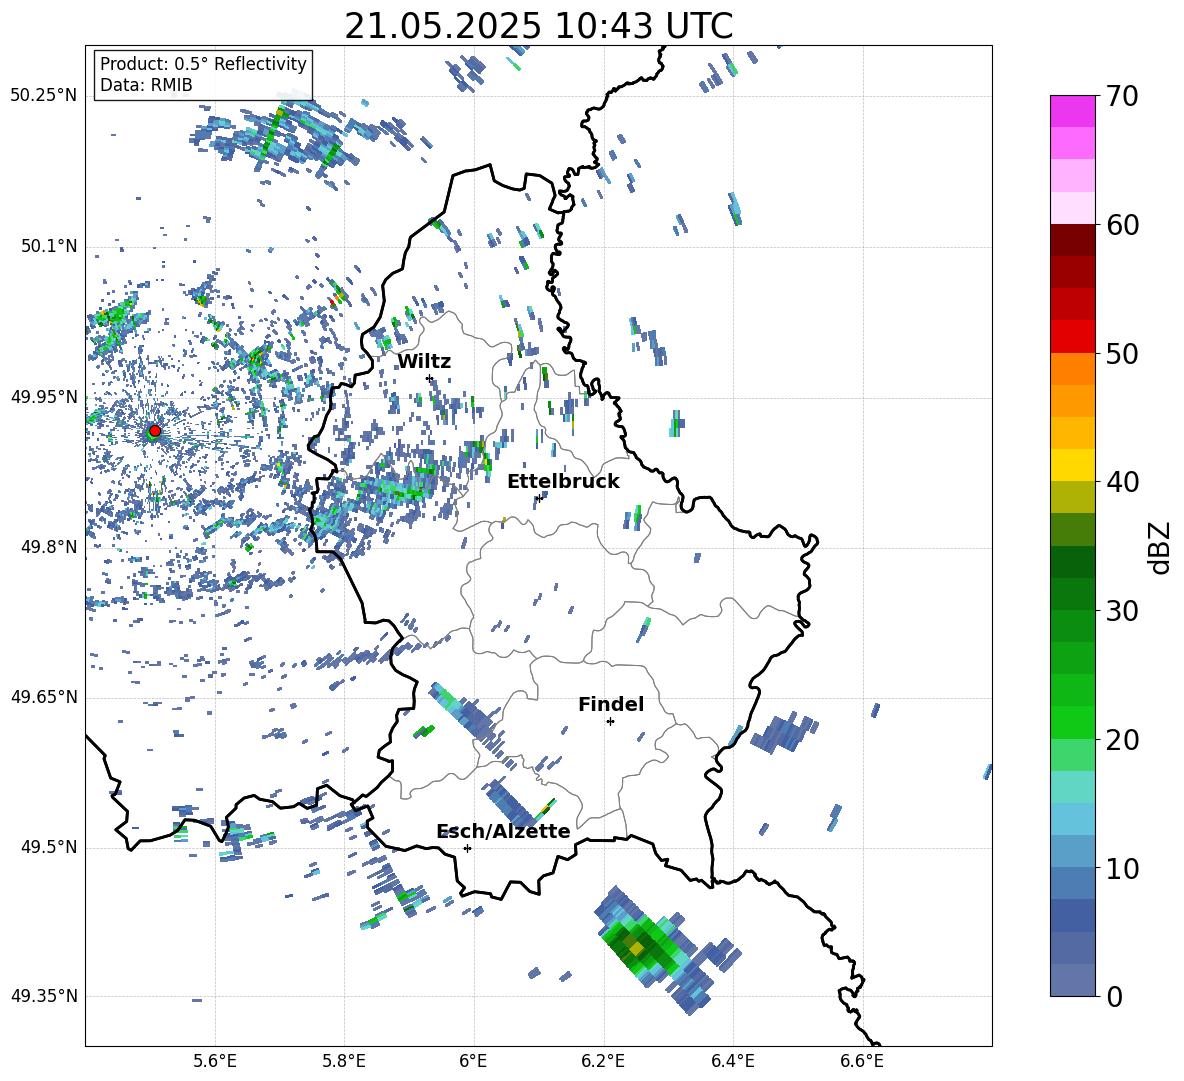Click the 6.2°E longitude label
The height and width of the screenshot is (1081, 1184).
603,1061
